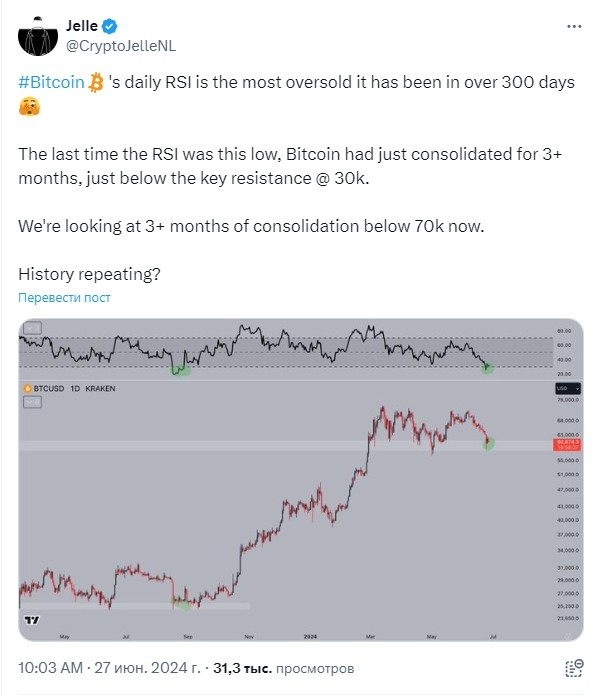Click the @CryptoJelleNL handle

click(x=121, y=46)
